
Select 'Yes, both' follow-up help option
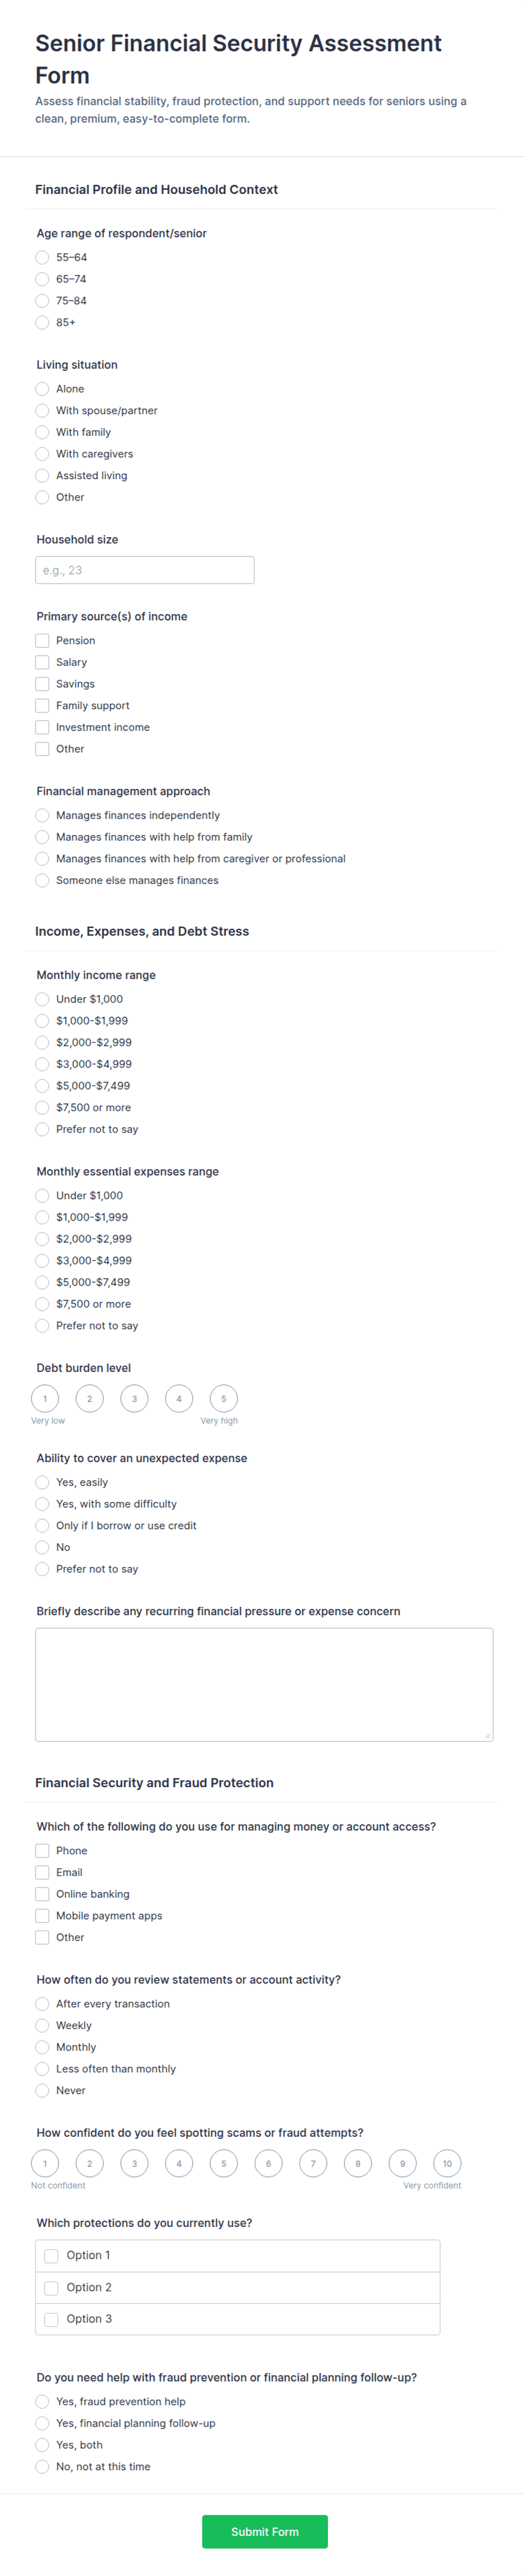click(x=42, y=2444)
